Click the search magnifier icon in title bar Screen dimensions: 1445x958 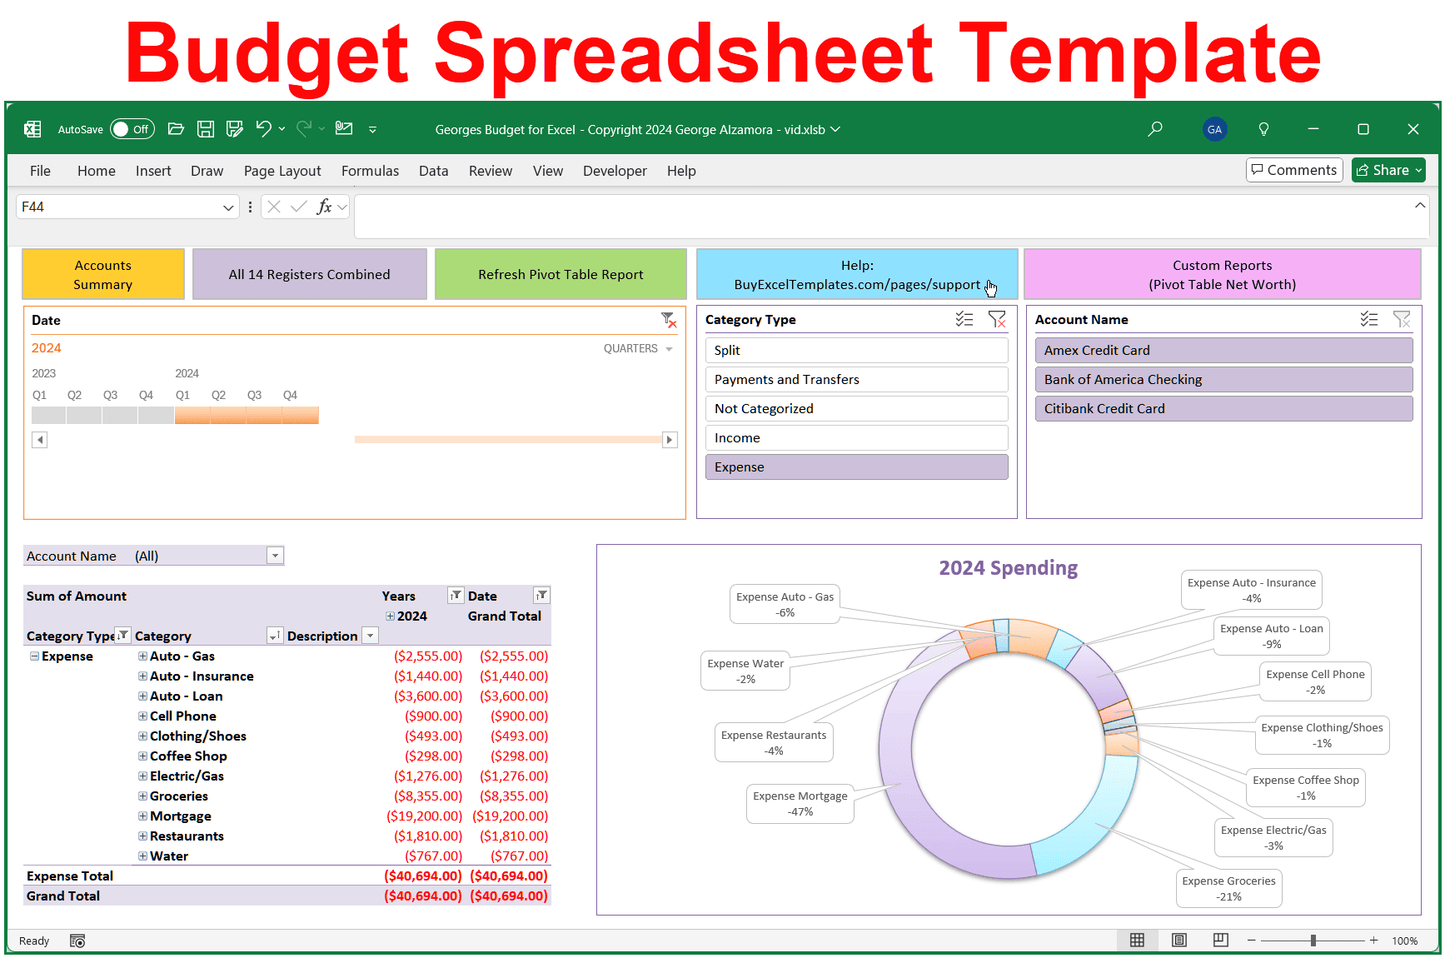pyautogui.click(x=1155, y=129)
